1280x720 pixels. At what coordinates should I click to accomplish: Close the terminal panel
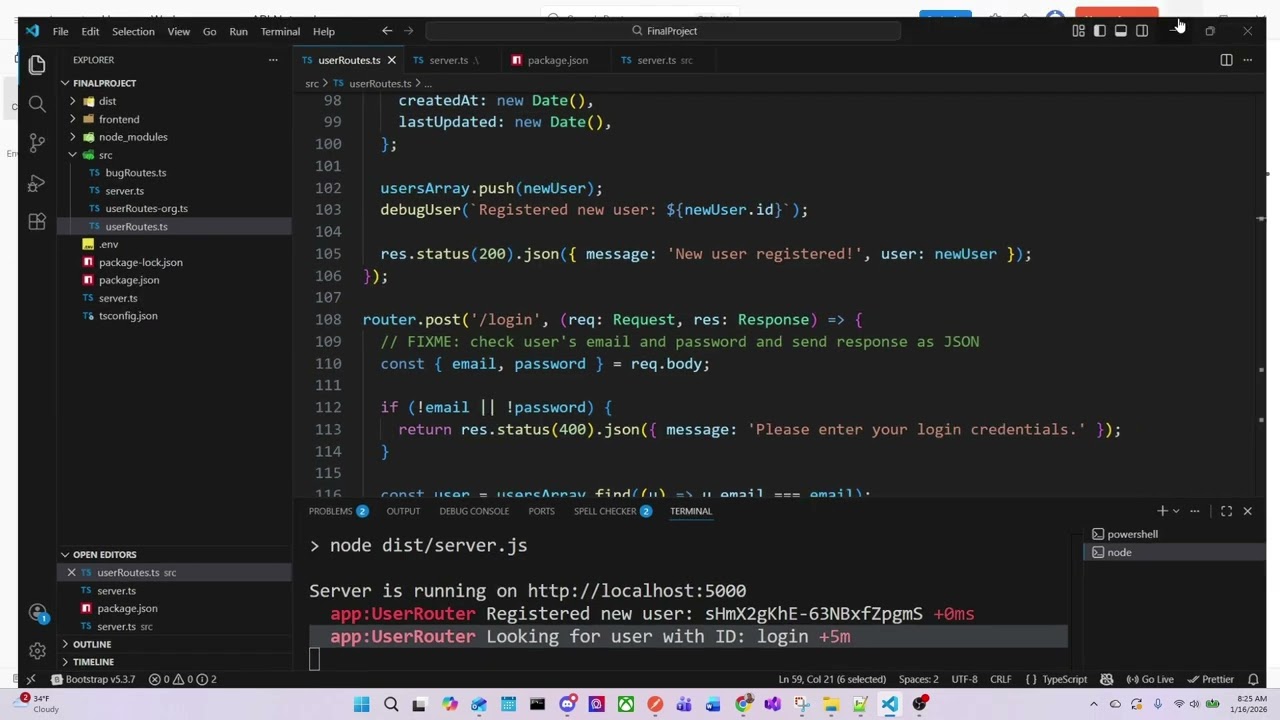point(1247,511)
